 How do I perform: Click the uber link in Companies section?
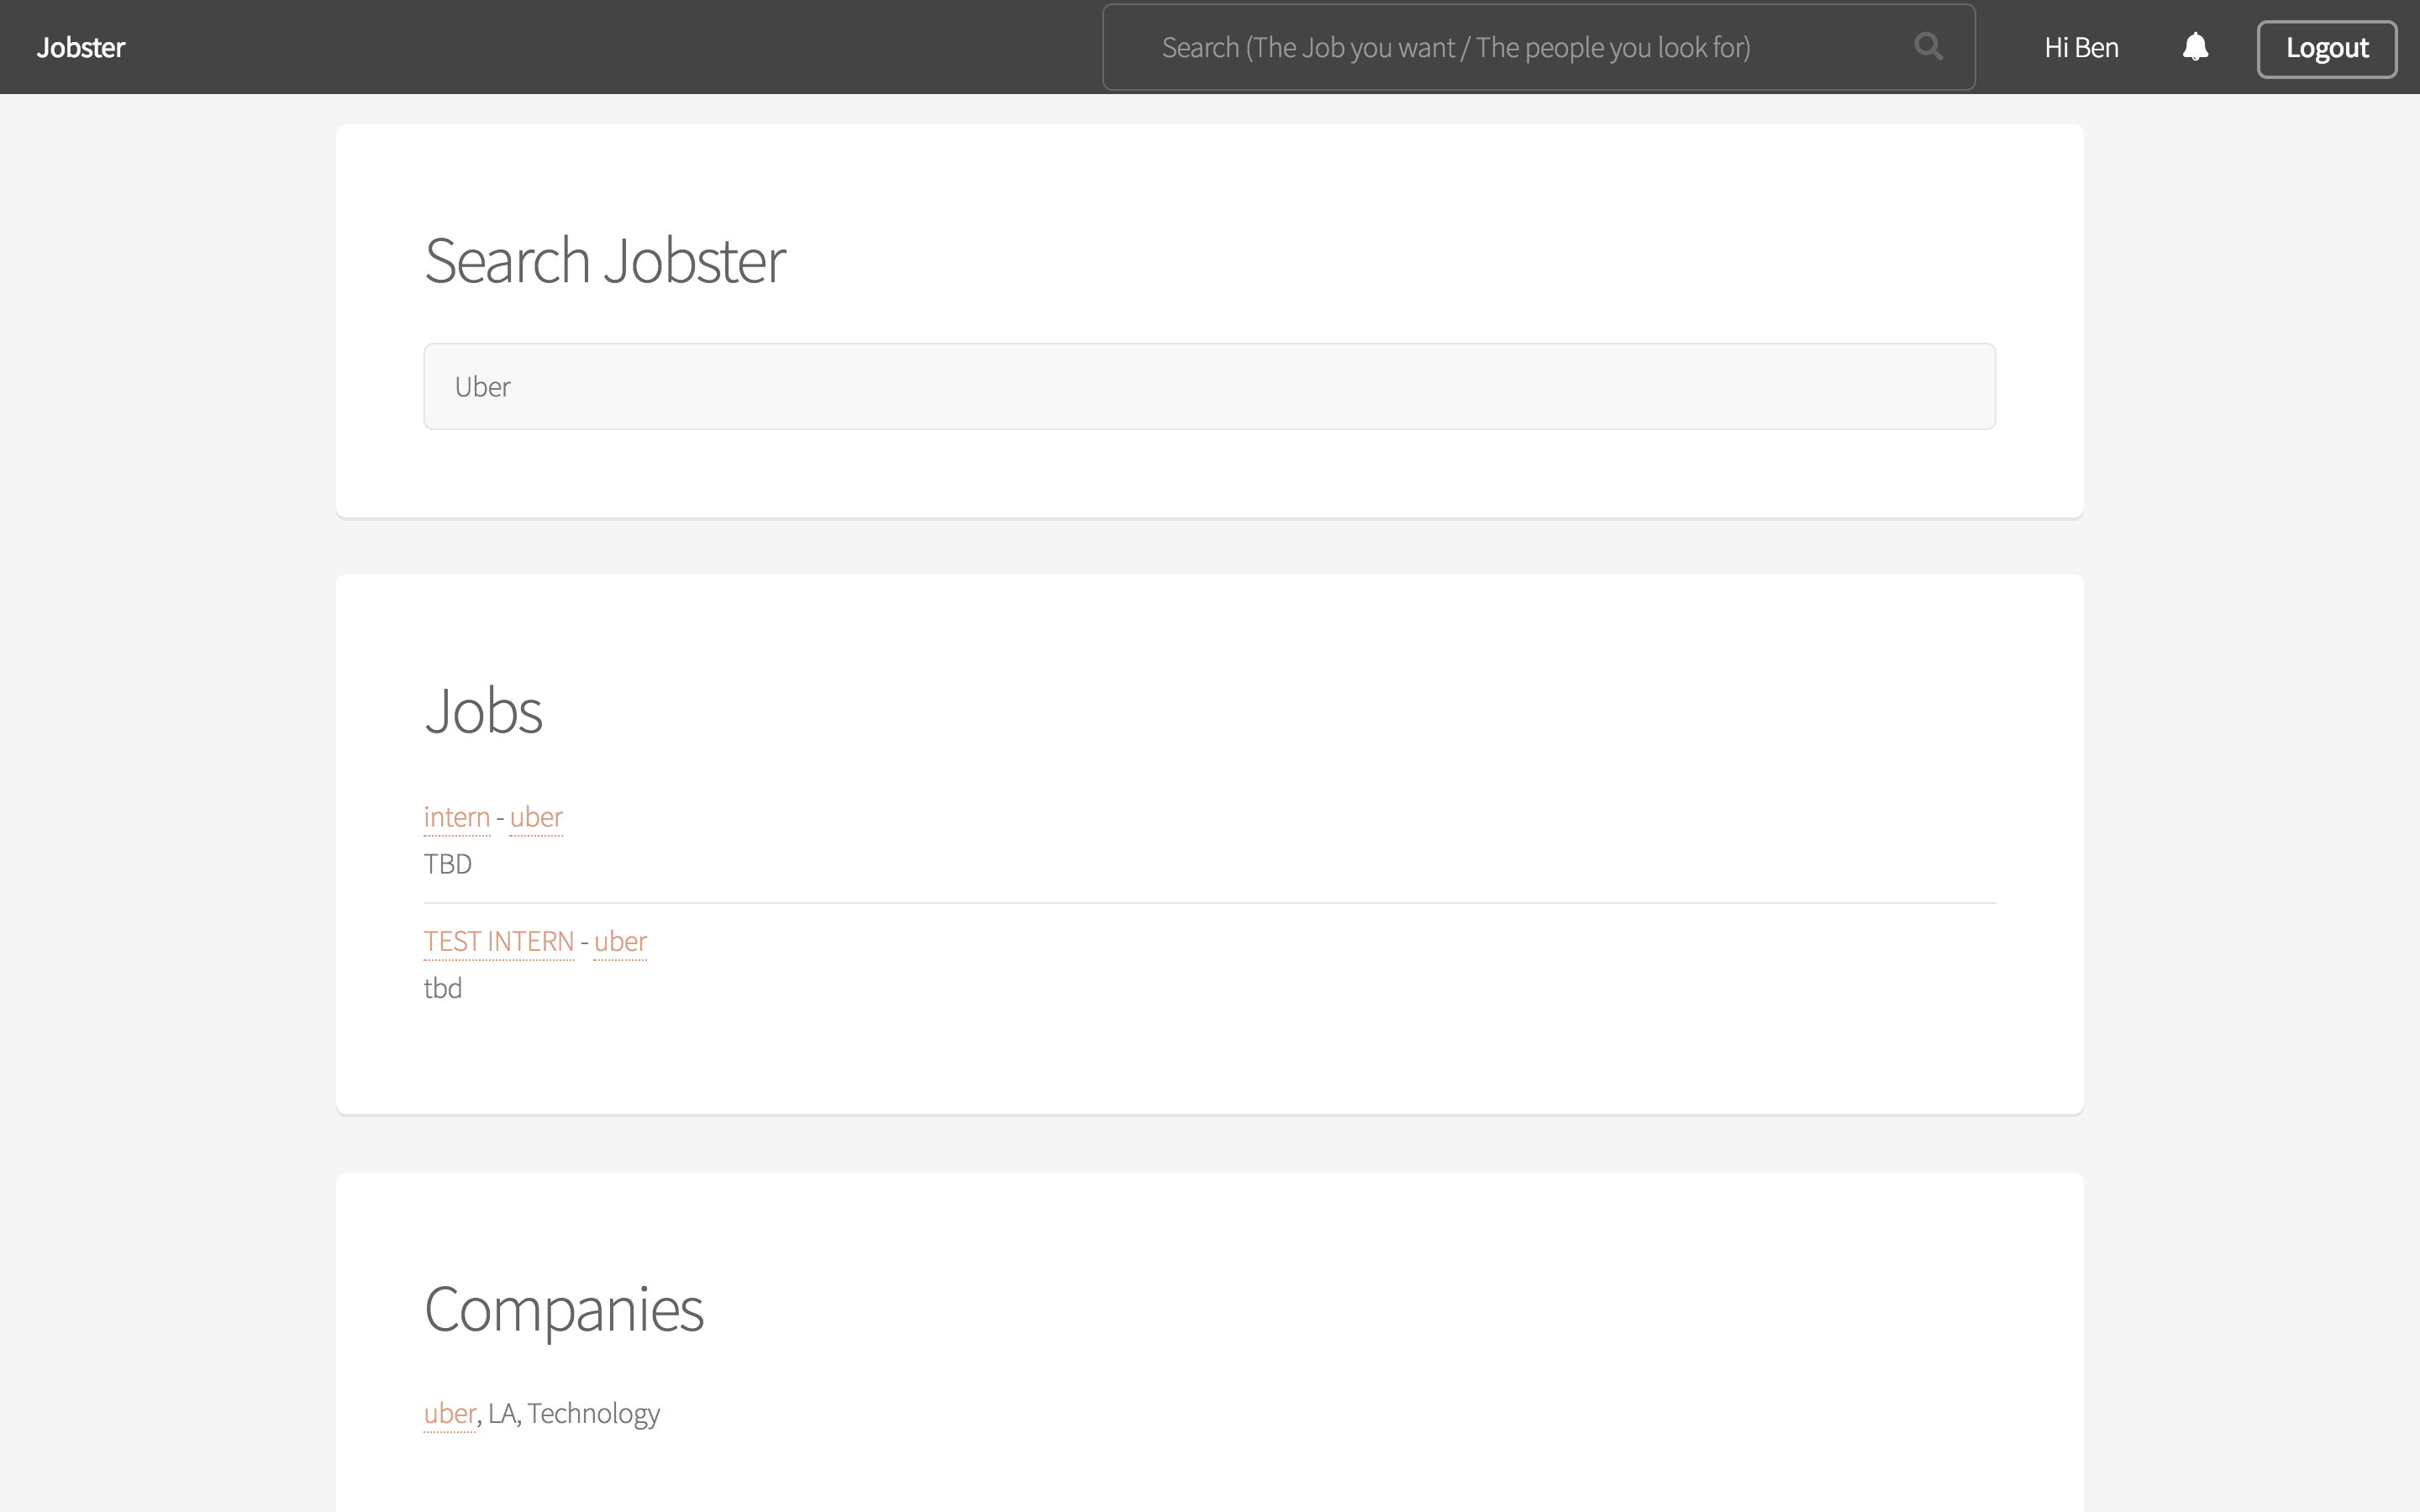(x=450, y=1413)
